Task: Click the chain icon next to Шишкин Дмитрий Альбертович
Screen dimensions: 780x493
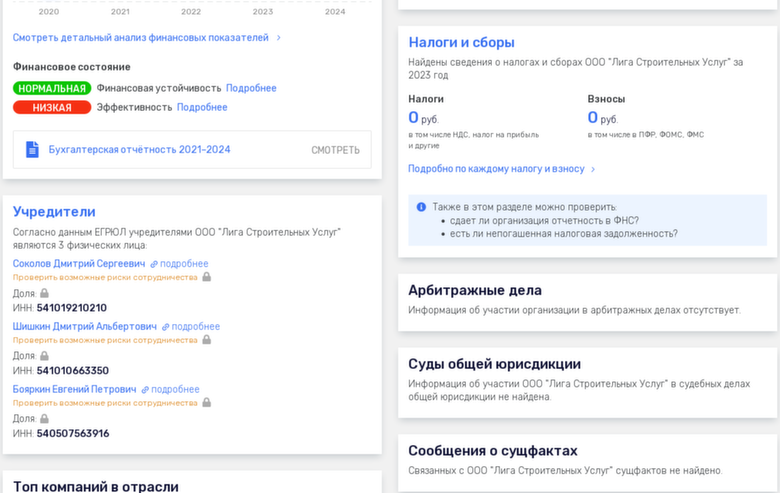Action: 166,327
